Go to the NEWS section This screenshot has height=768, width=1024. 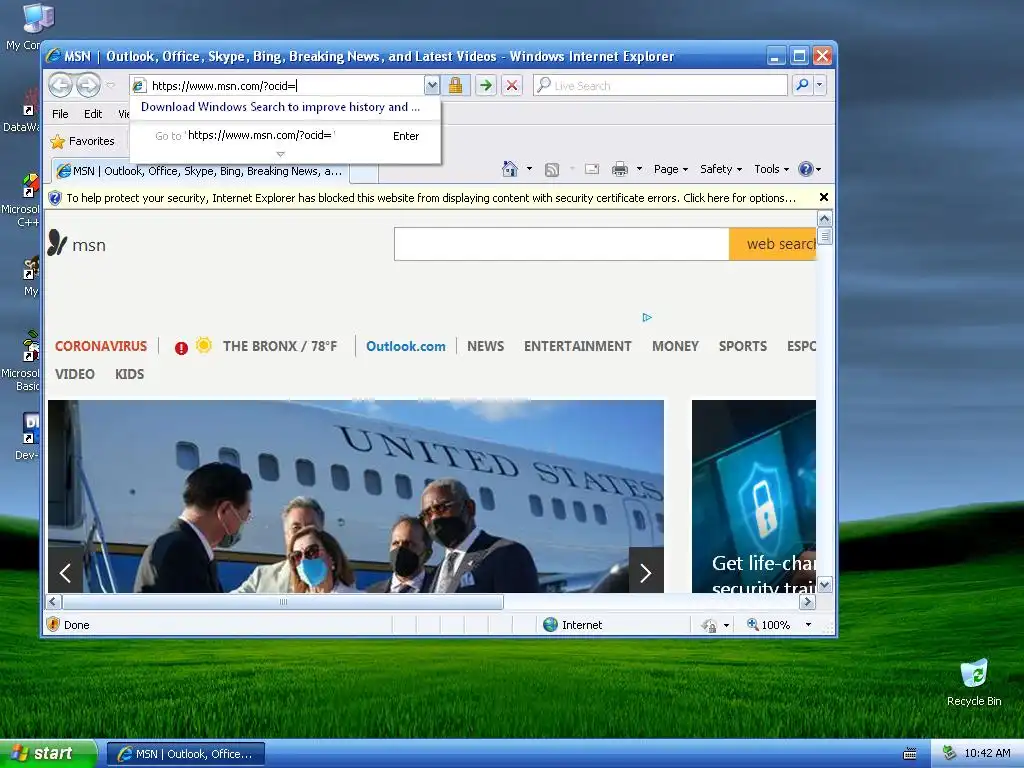485,346
